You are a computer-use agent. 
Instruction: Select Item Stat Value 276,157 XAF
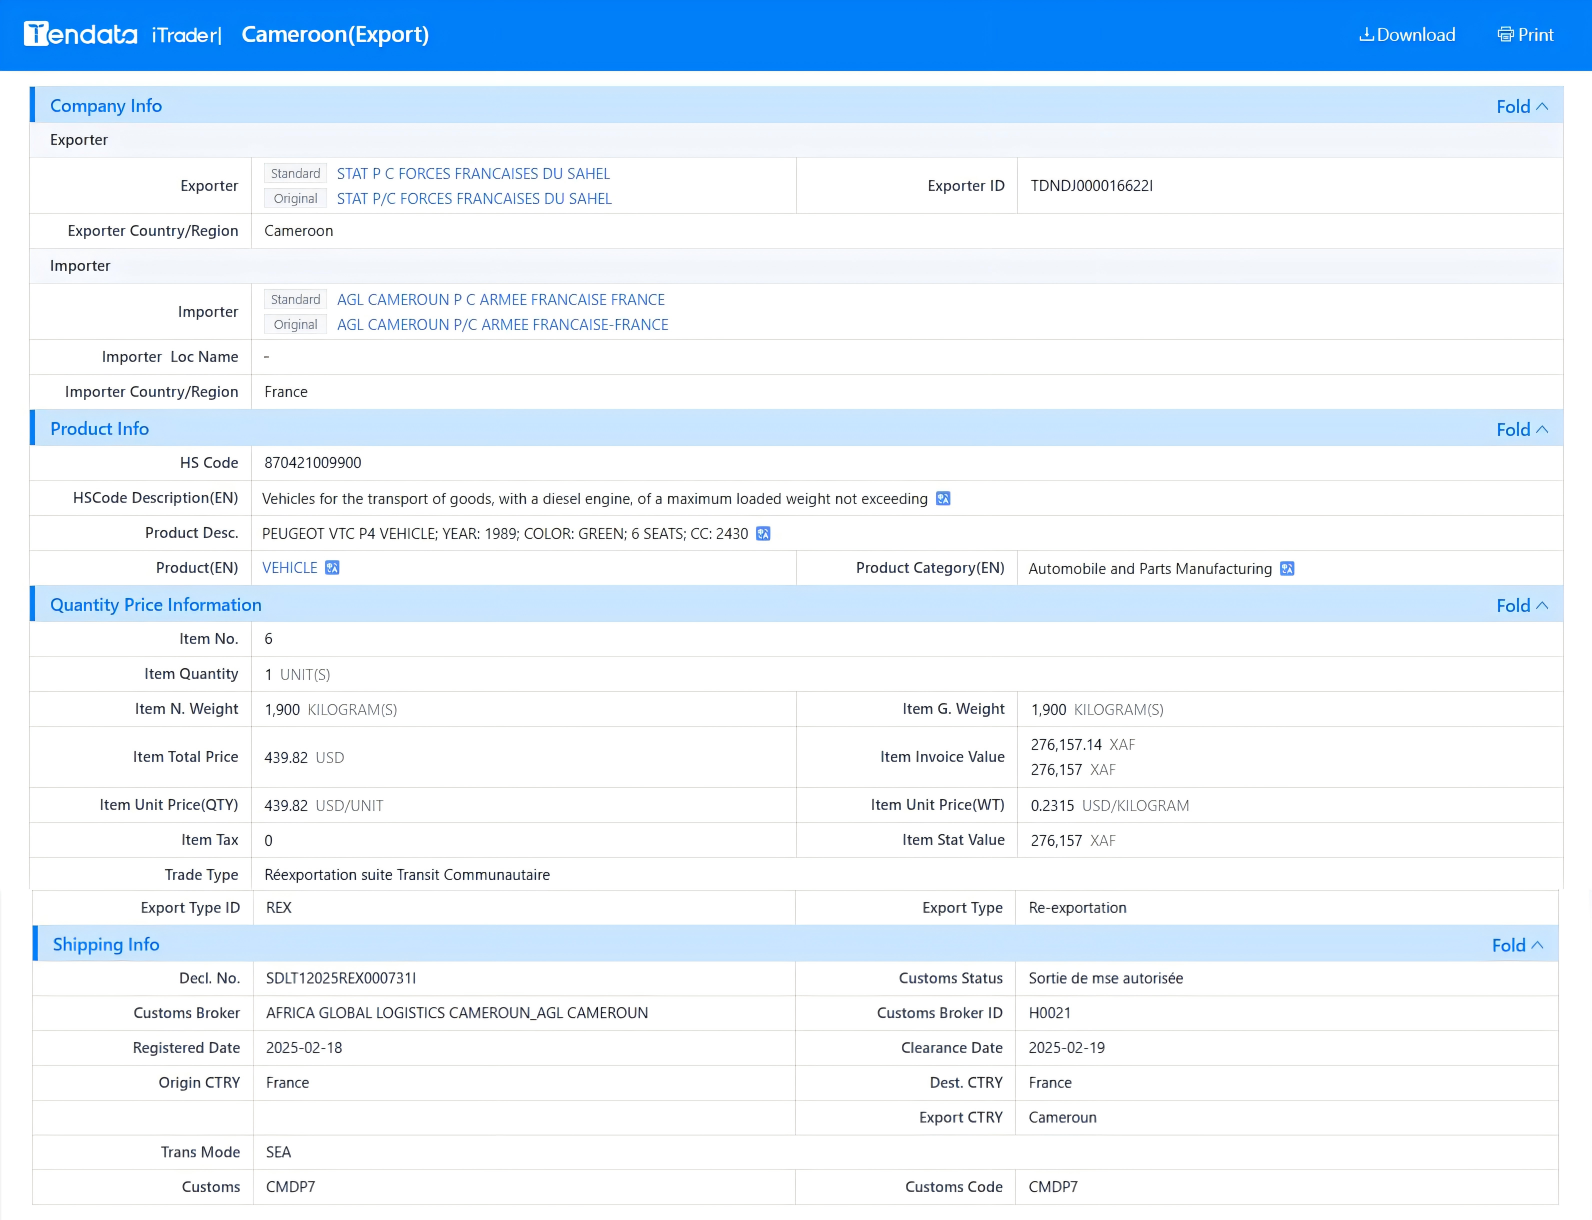click(x=1073, y=840)
